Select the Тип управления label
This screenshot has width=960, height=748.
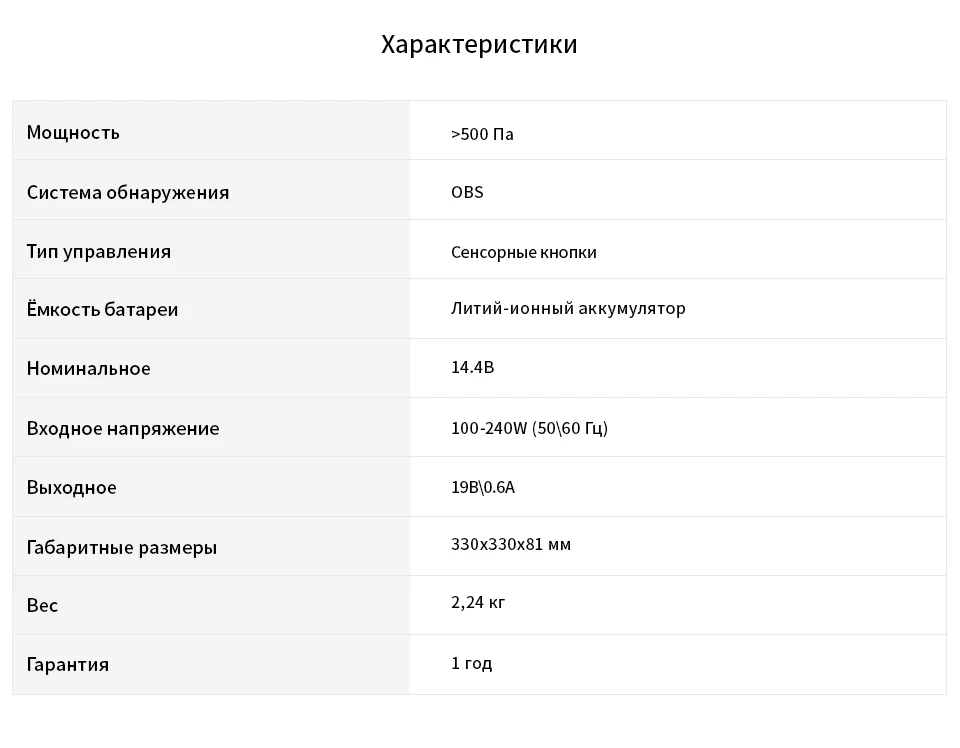(99, 252)
